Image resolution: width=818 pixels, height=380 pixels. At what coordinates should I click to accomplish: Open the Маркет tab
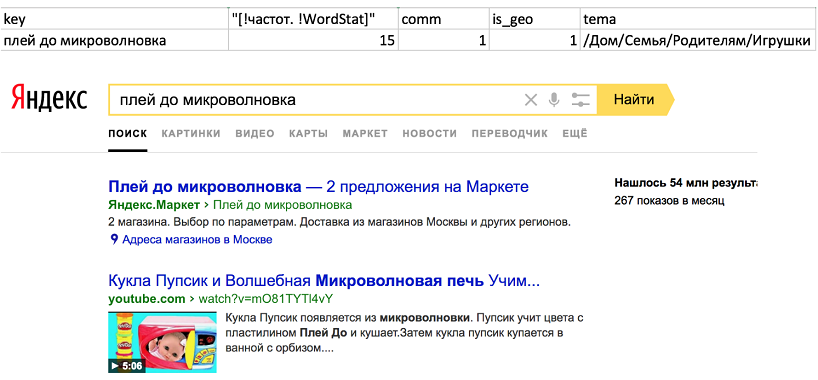pyautogui.click(x=365, y=134)
